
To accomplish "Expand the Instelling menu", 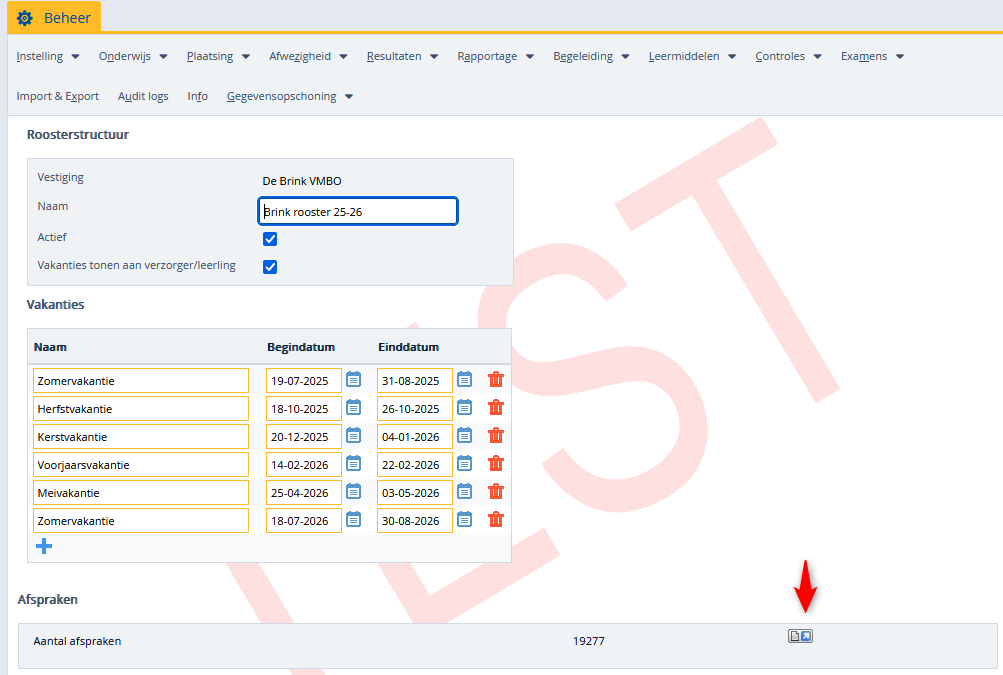I will click(48, 56).
